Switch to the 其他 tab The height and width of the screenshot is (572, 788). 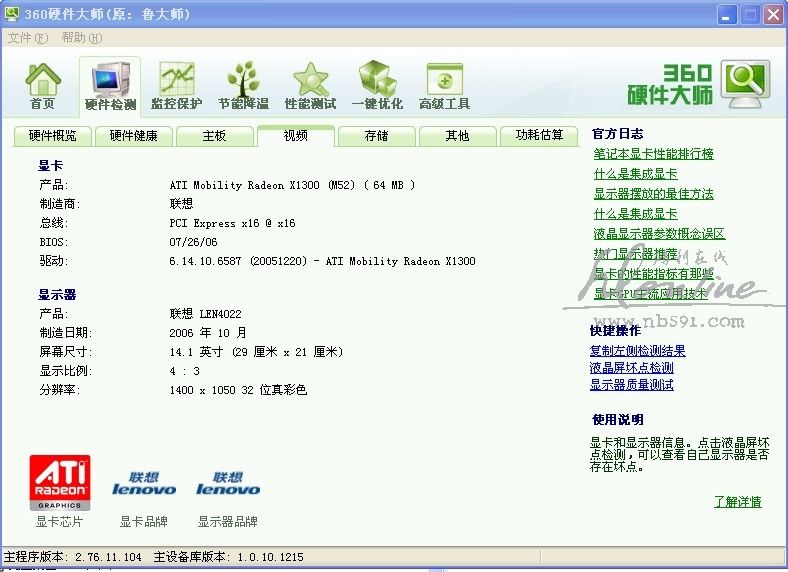click(457, 136)
